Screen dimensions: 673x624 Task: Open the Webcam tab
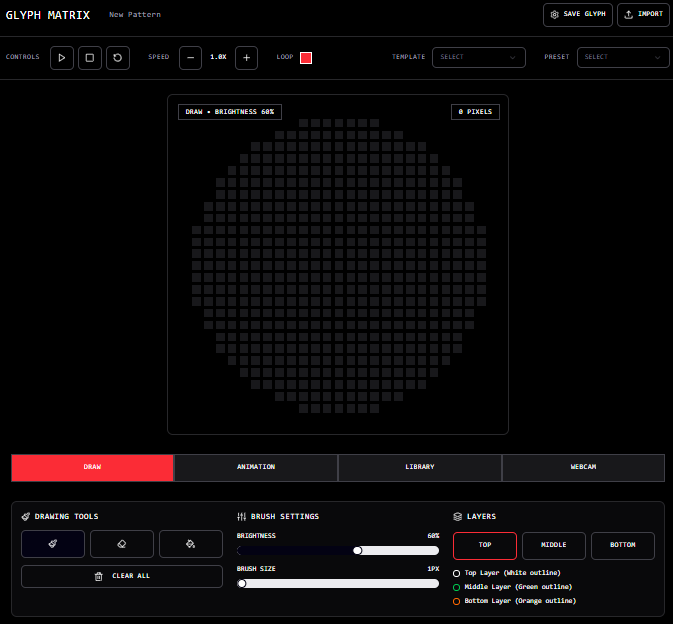point(583,467)
